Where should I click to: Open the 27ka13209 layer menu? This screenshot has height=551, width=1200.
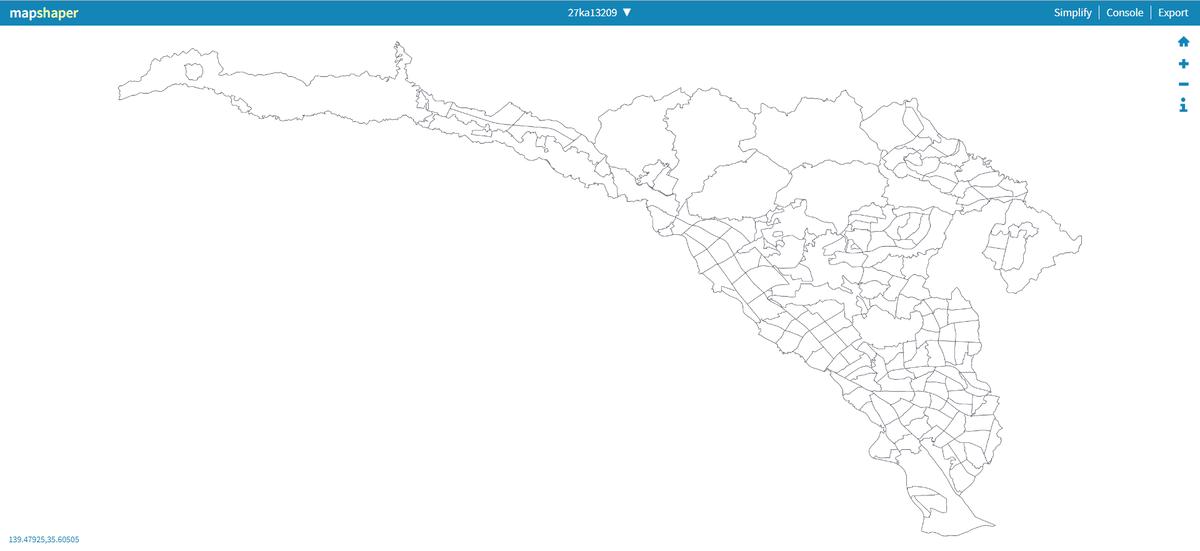[x=592, y=13]
